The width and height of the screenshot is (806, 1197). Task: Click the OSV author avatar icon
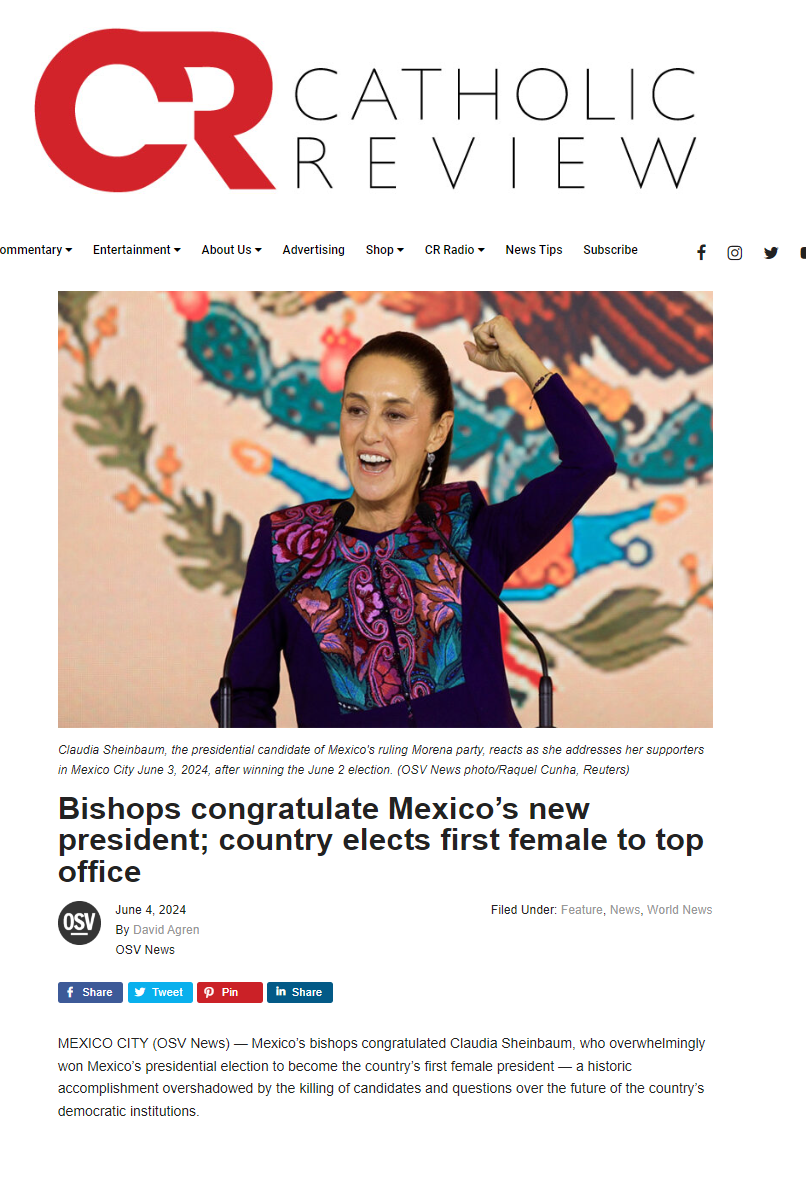79,923
